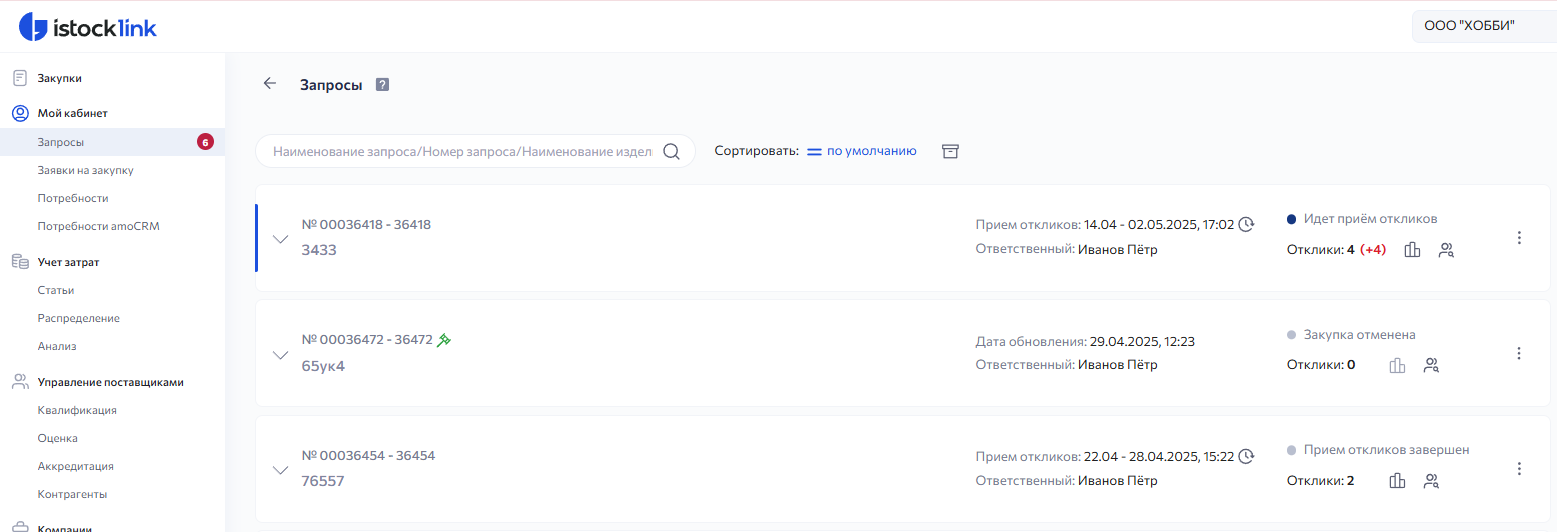Click the search magnifier icon
This screenshot has height=532, width=1557.
[x=672, y=152]
